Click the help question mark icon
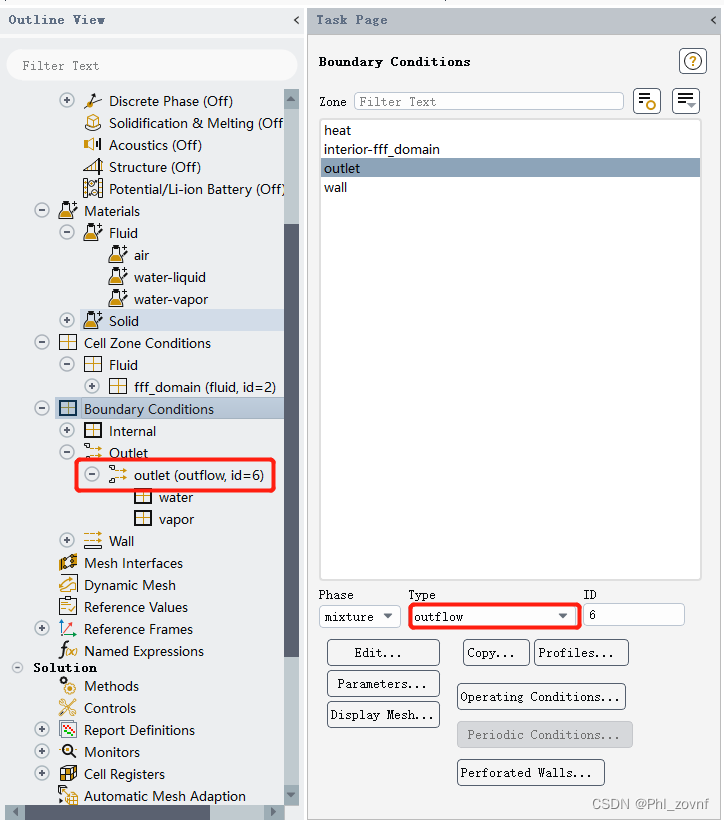The image size is (724, 820). pos(693,61)
